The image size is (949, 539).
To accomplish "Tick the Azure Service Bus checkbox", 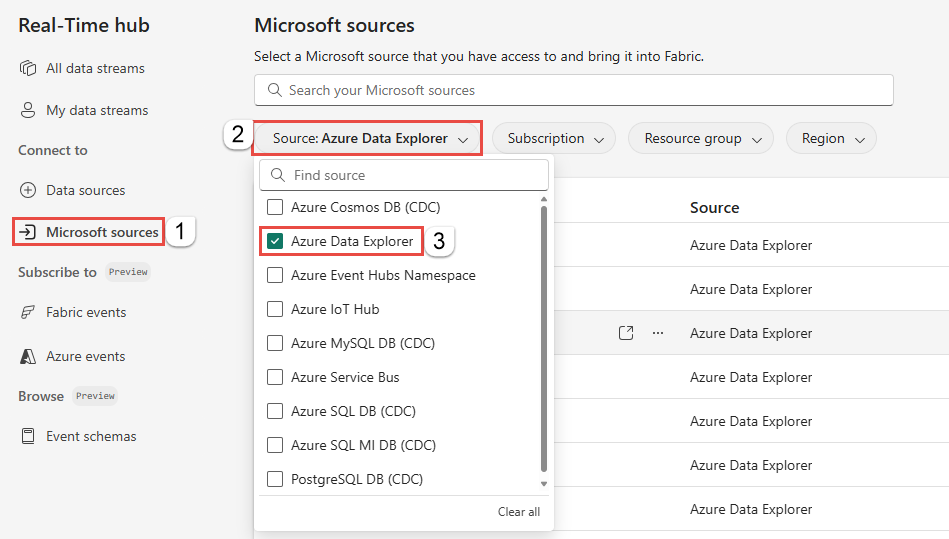I will [275, 377].
